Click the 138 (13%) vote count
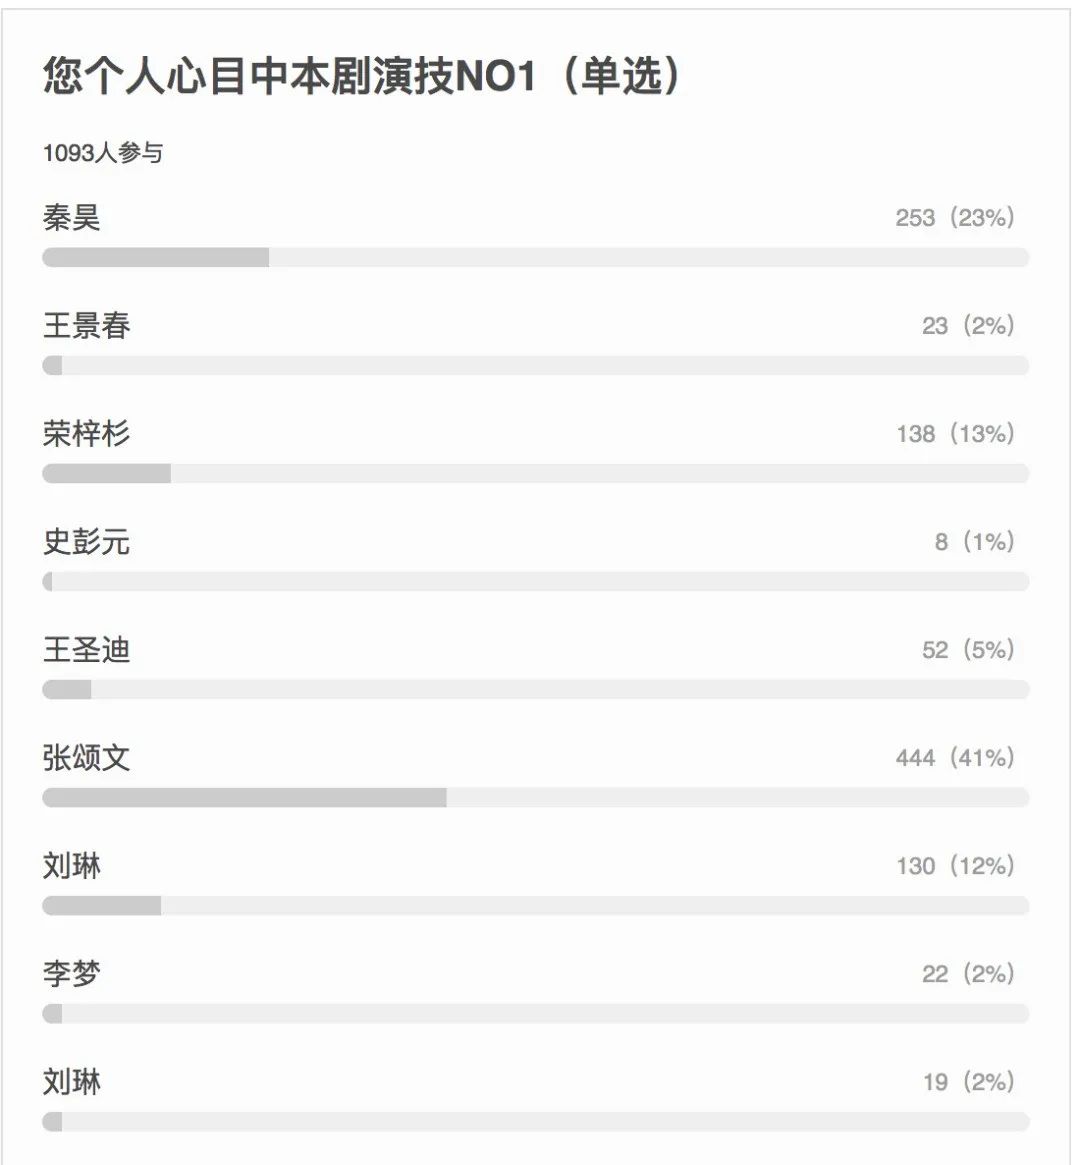 coord(955,434)
